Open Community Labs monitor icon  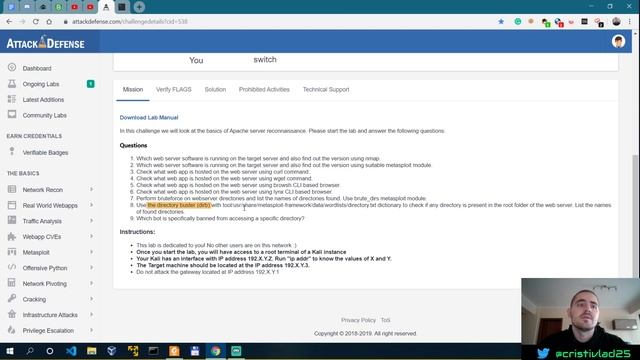pos(12,115)
